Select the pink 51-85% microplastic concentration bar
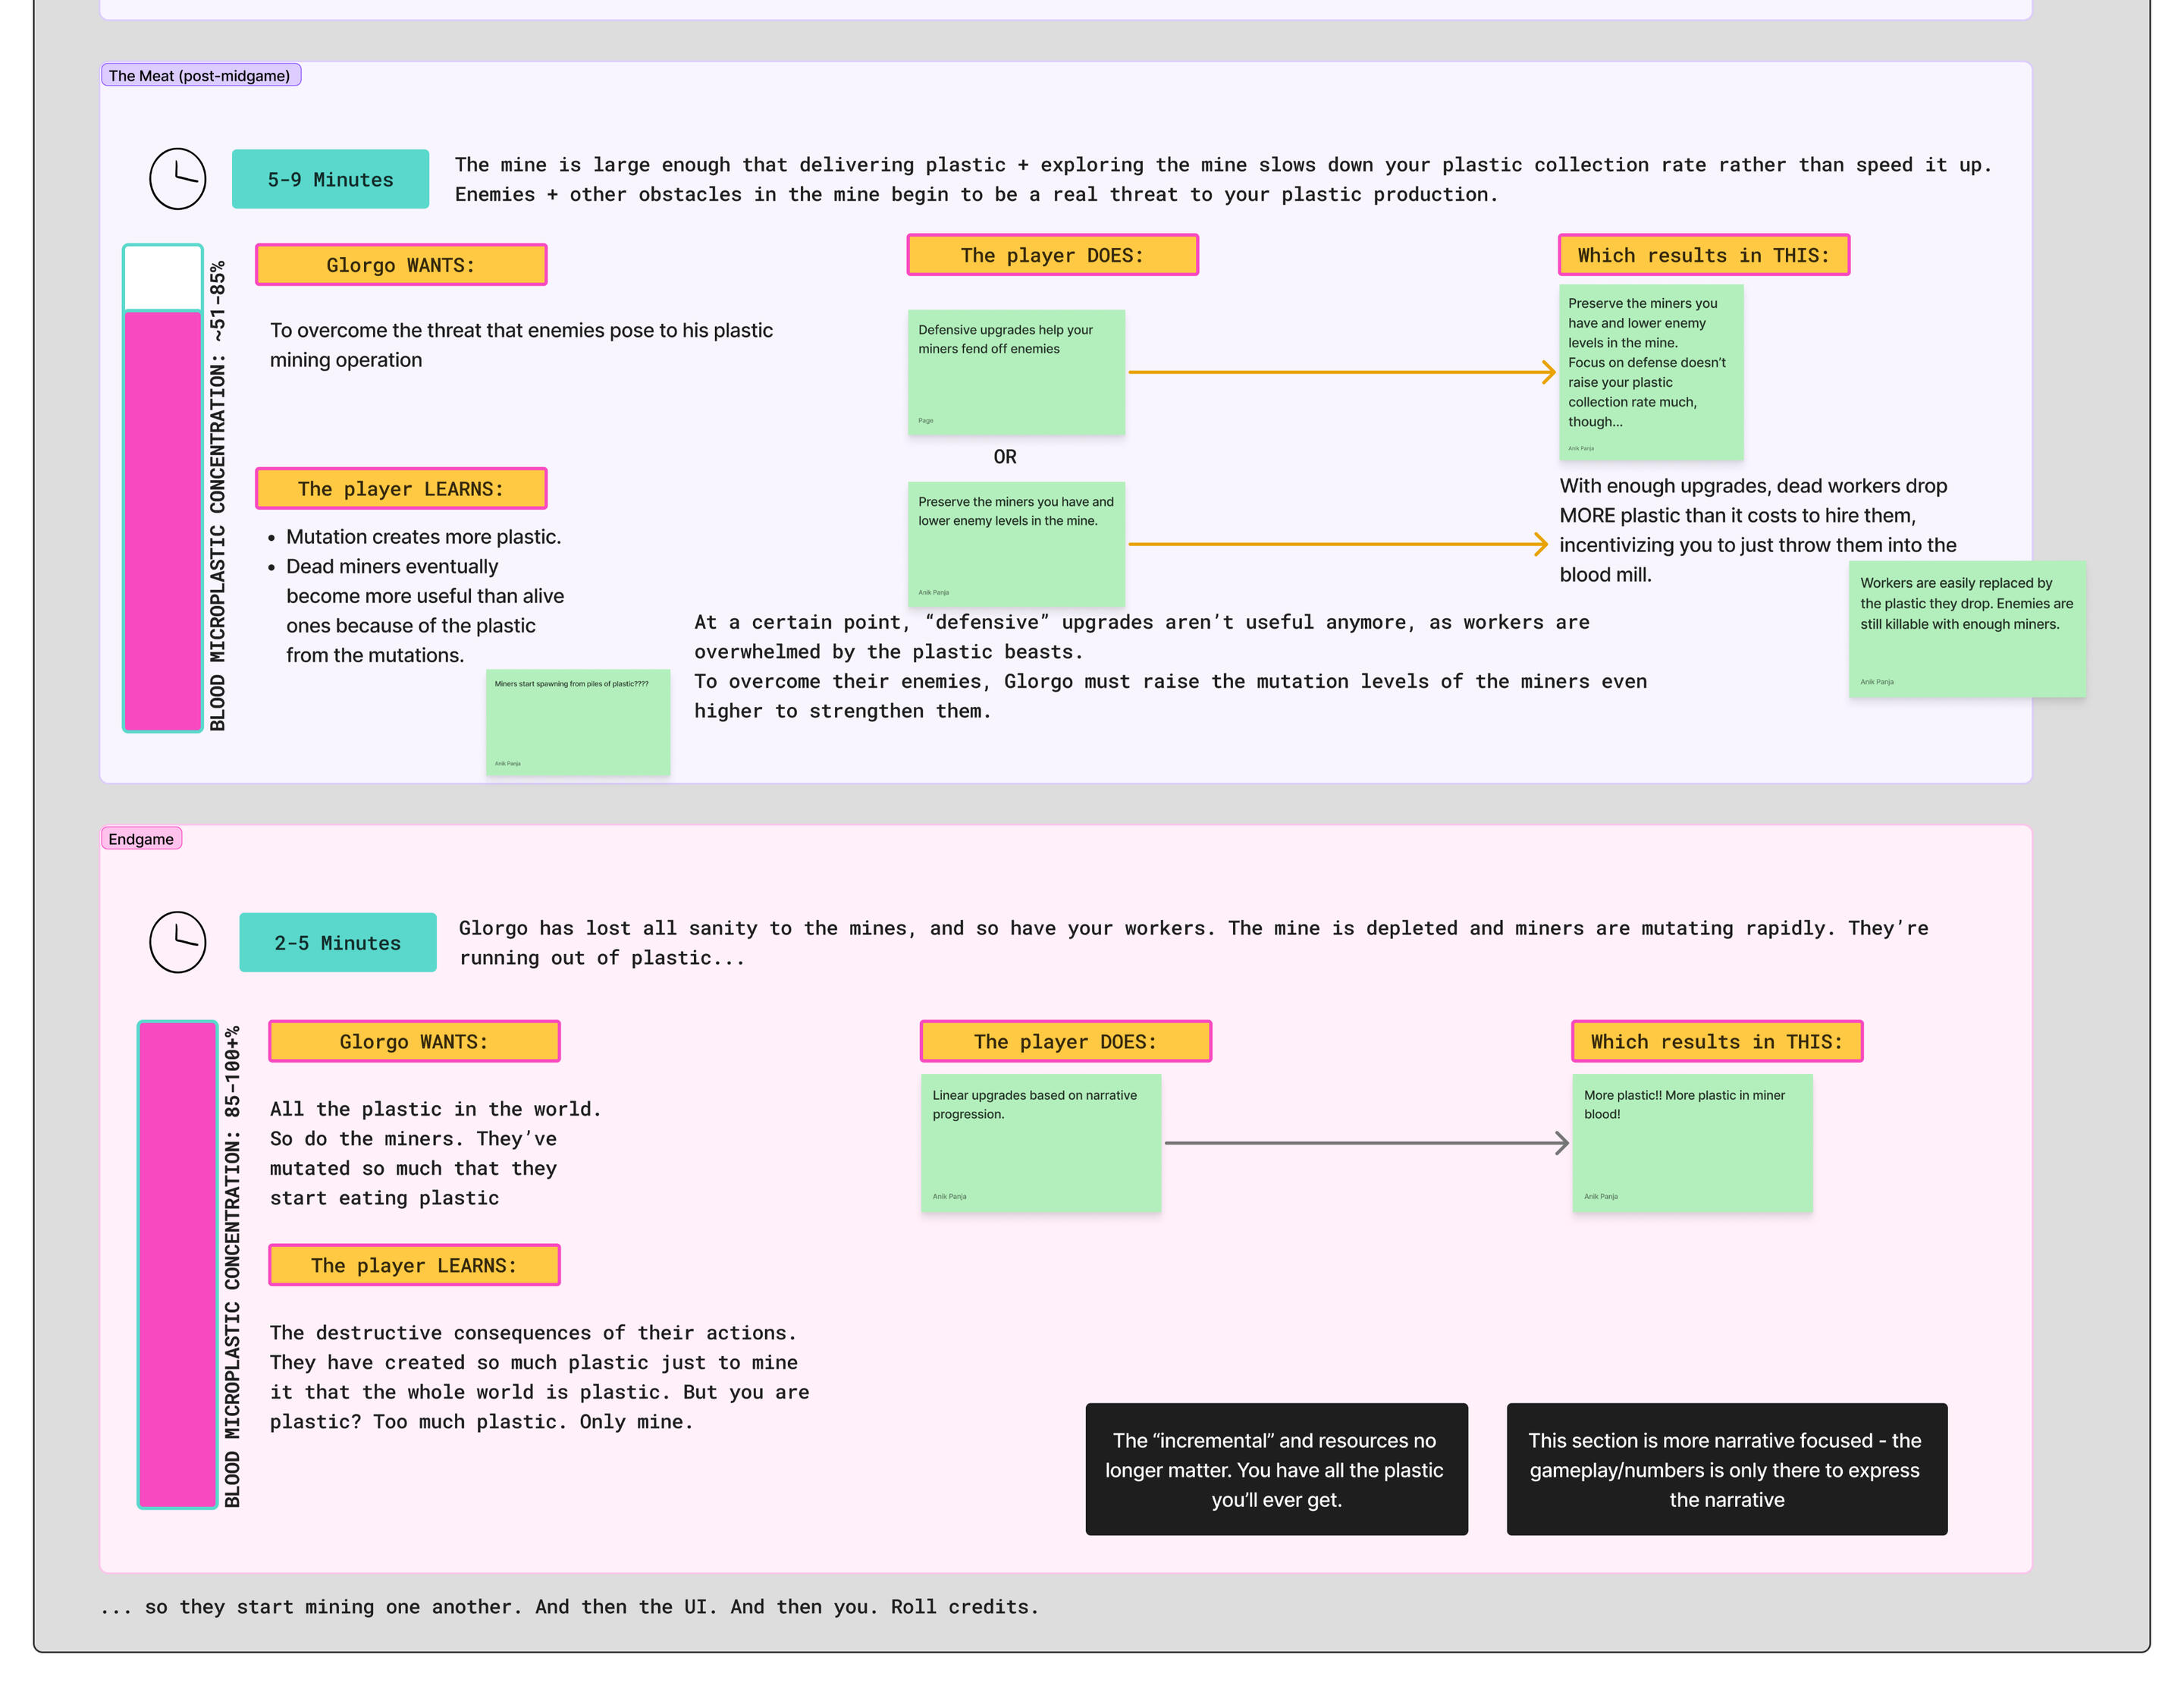Viewport: 2184px width, 1686px height. [x=163, y=521]
